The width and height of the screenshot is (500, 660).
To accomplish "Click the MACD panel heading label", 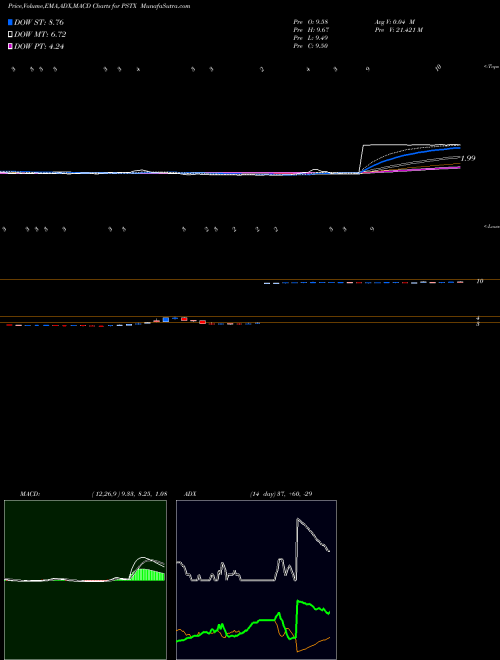I will (x=30, y=494).
